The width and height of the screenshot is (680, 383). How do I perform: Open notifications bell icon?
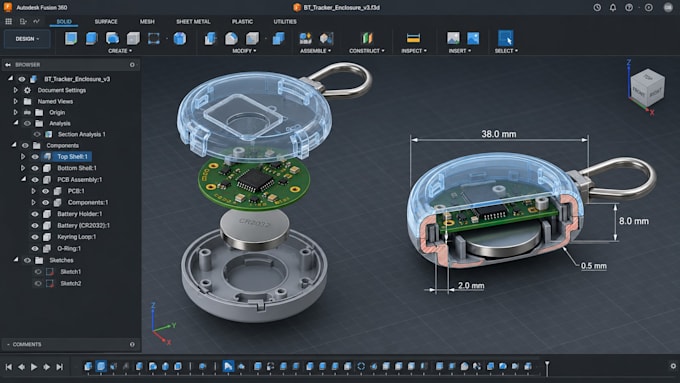click(x=613, y=7)
